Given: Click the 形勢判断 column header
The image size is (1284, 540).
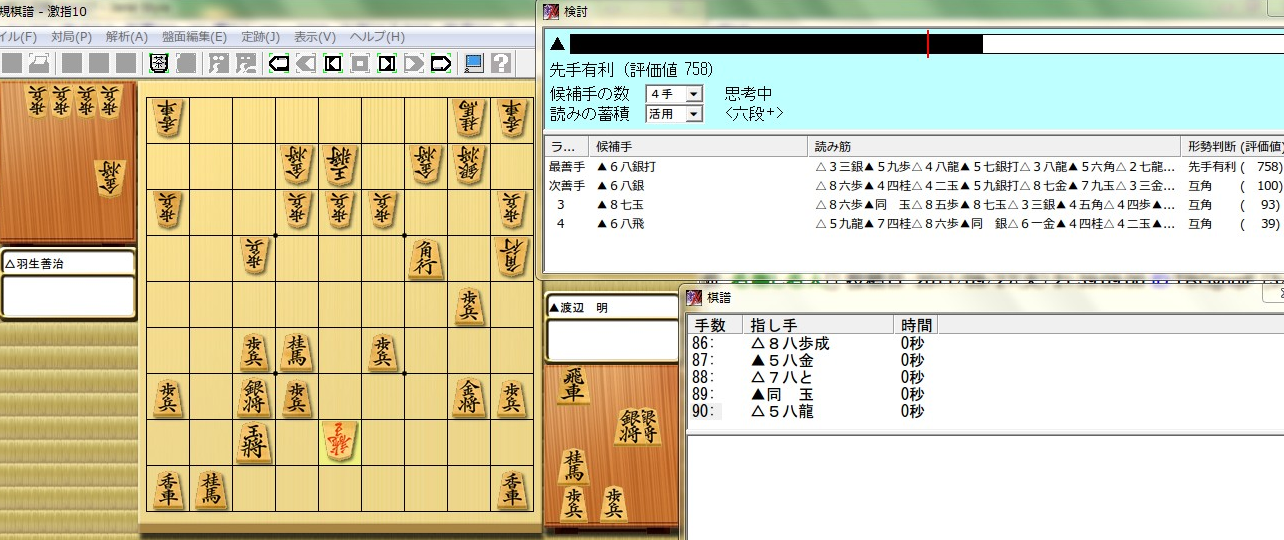Looking at the screenshot, I should coord(1231,147).
